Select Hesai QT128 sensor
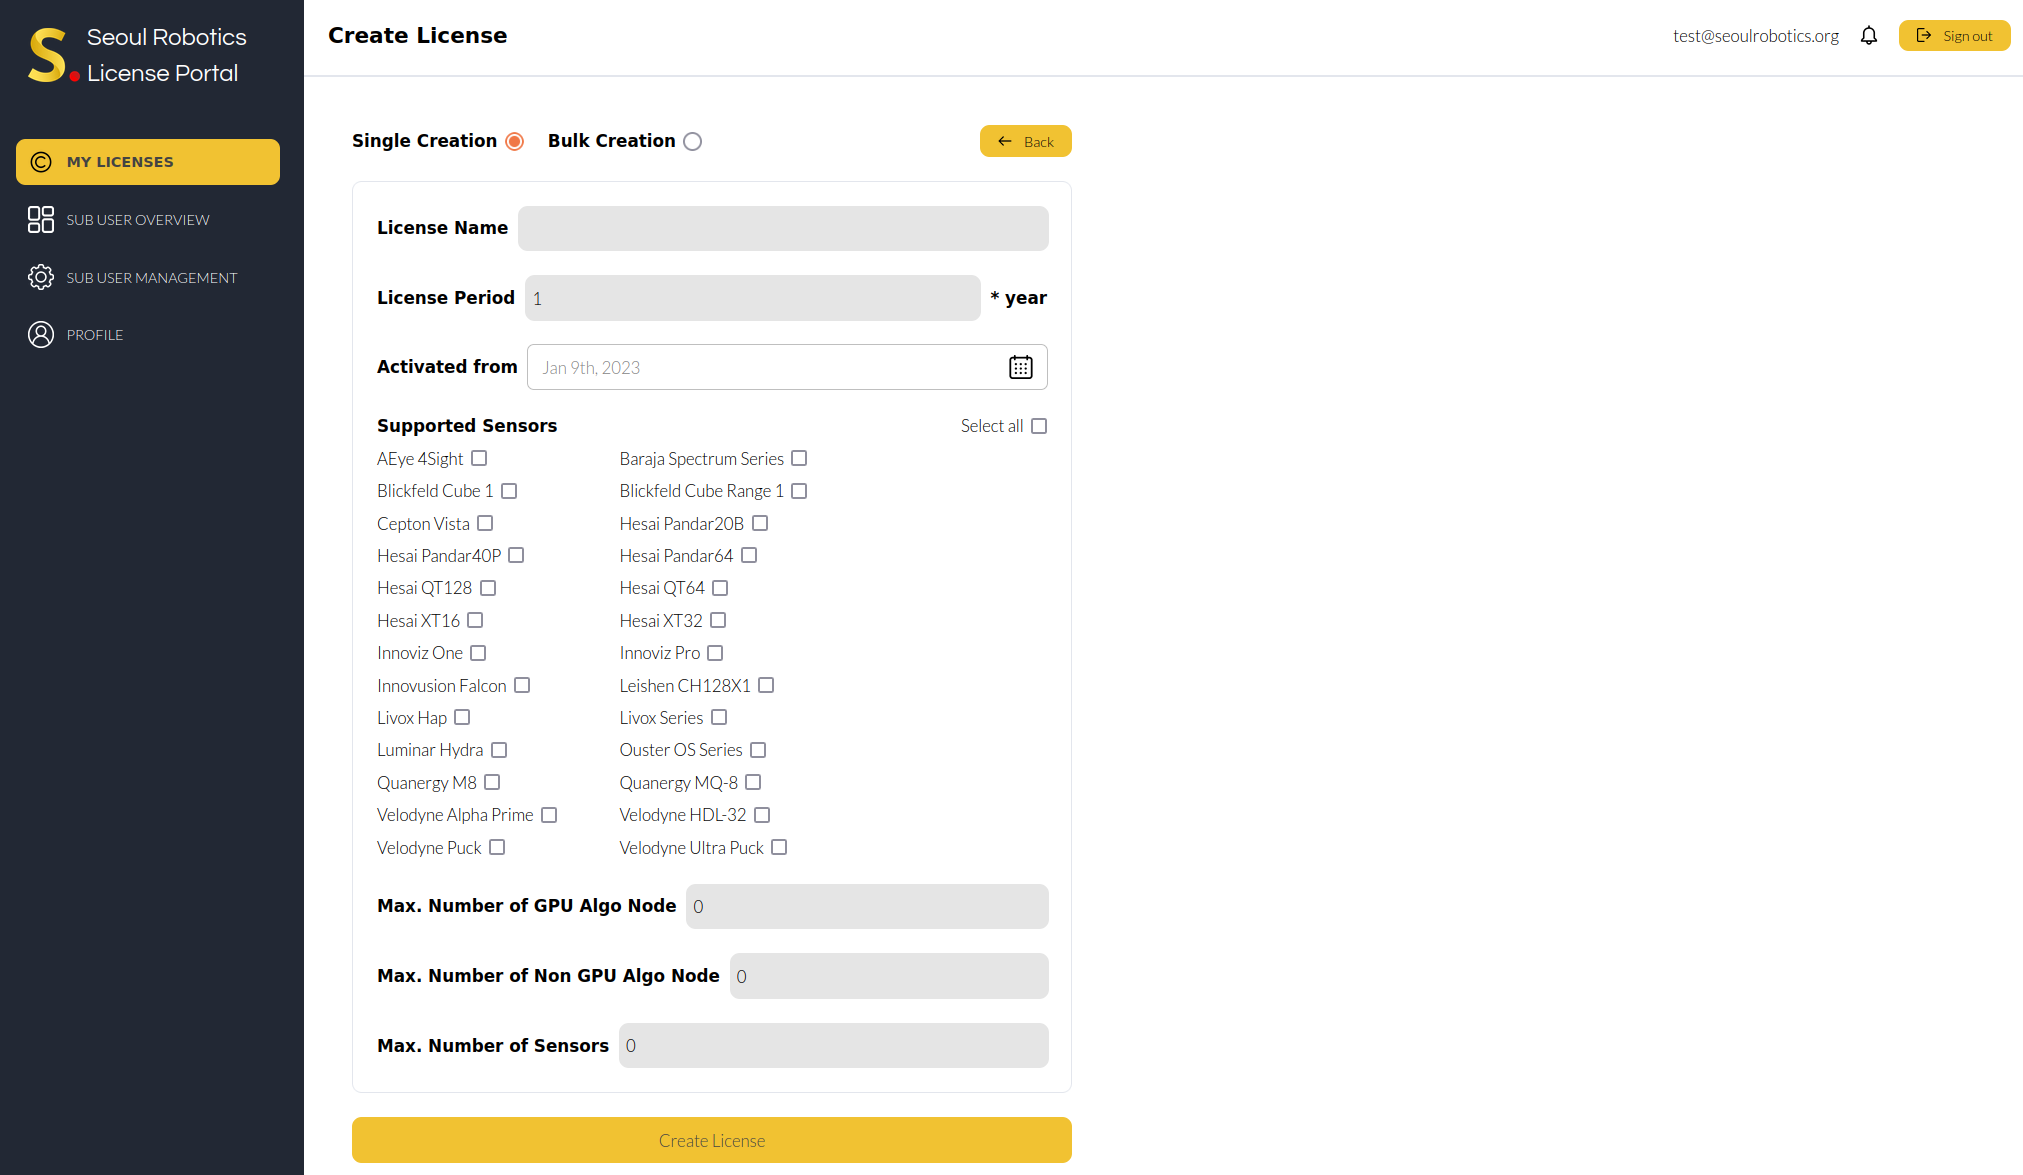The image size is (2023, 1175). 488,588
